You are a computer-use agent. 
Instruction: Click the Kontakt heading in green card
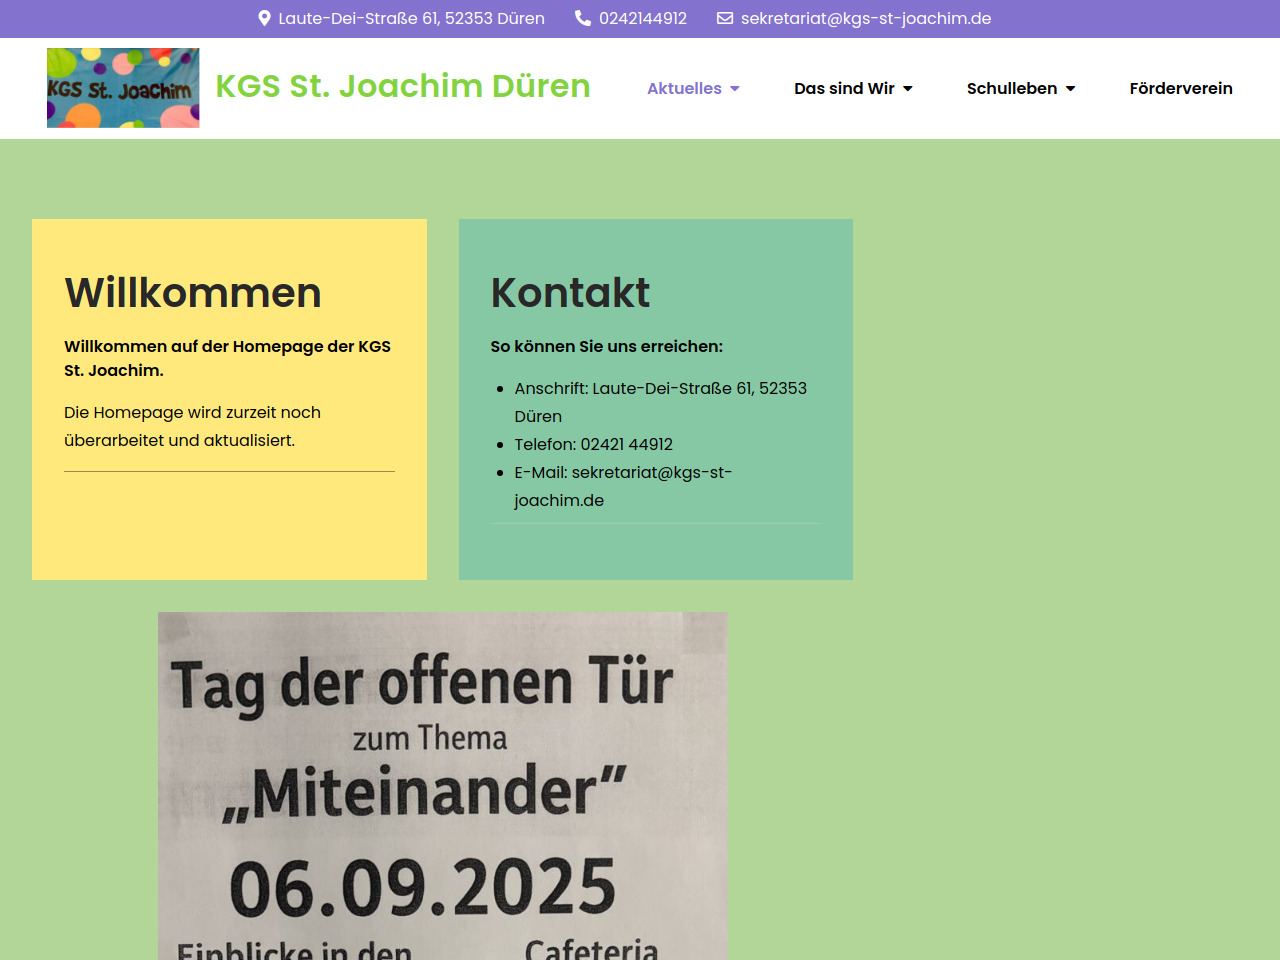[x=570, y=293]
